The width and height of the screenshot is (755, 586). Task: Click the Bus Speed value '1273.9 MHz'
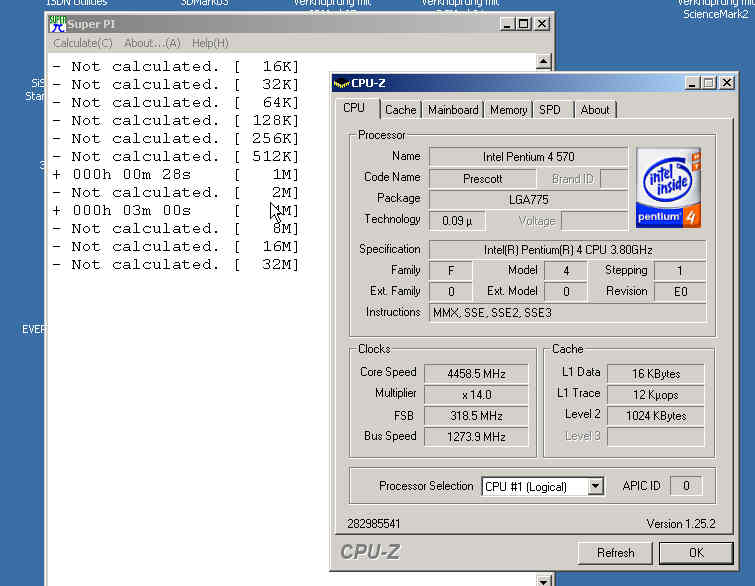click(x=476, y=437)
